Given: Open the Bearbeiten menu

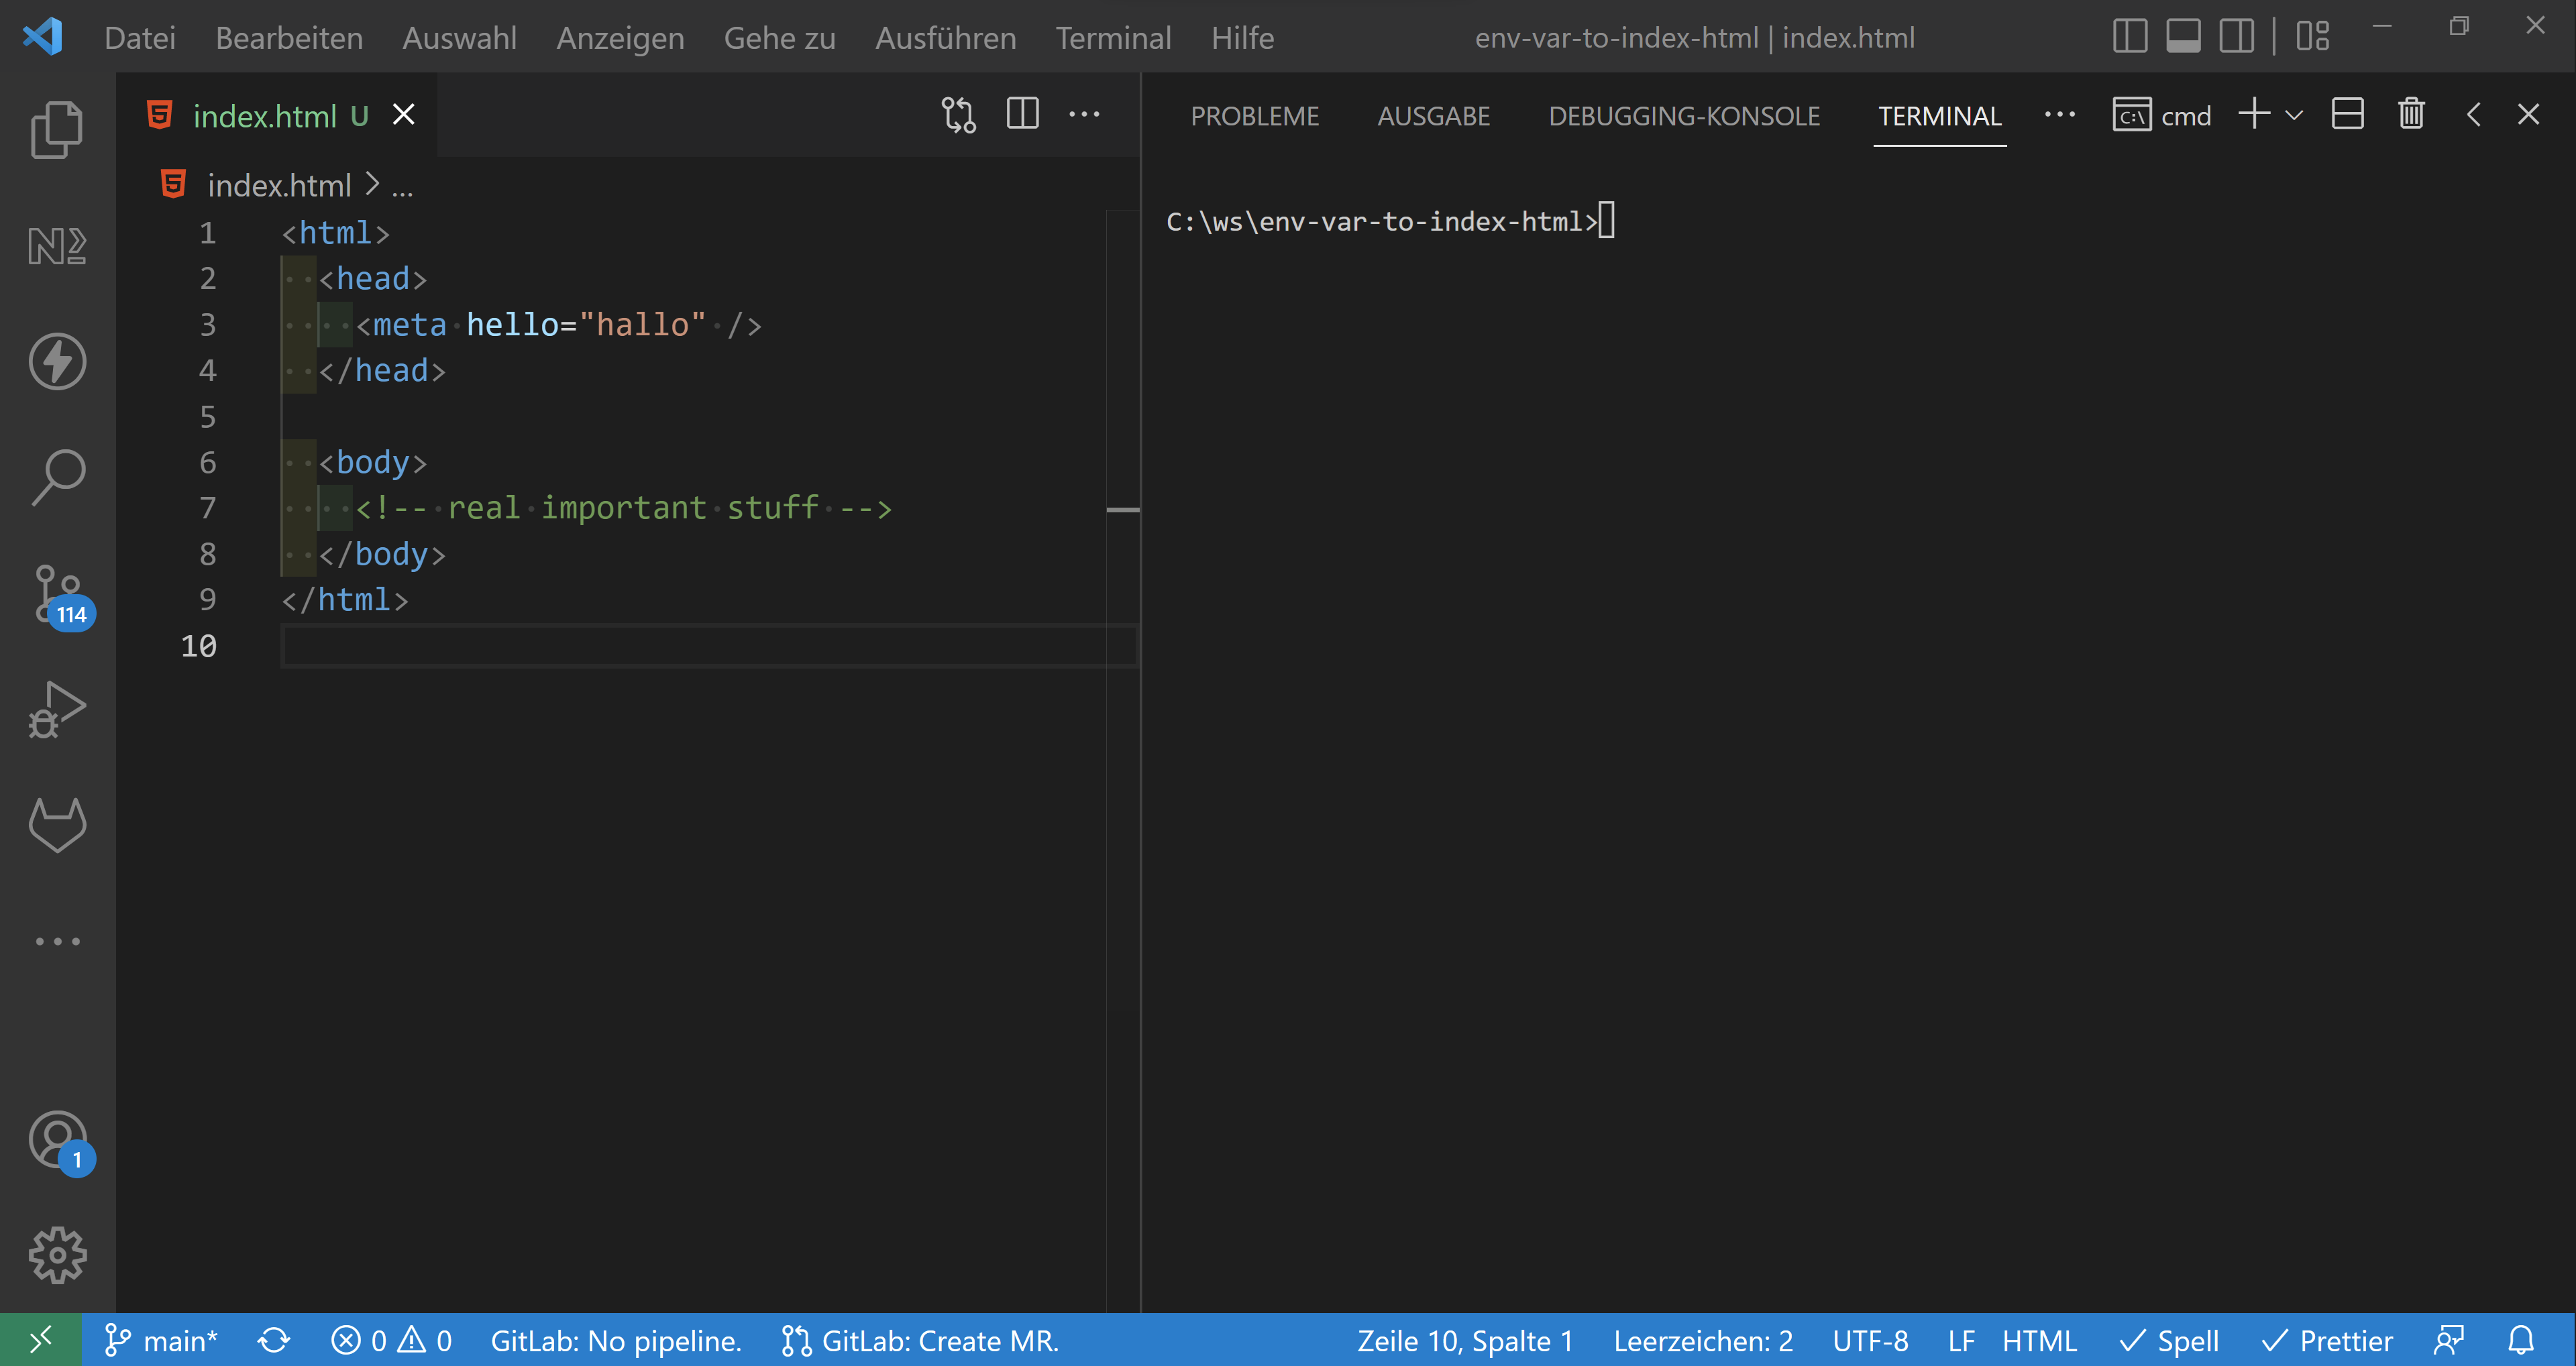Looking at the screenshot, I should pos(289,38).
